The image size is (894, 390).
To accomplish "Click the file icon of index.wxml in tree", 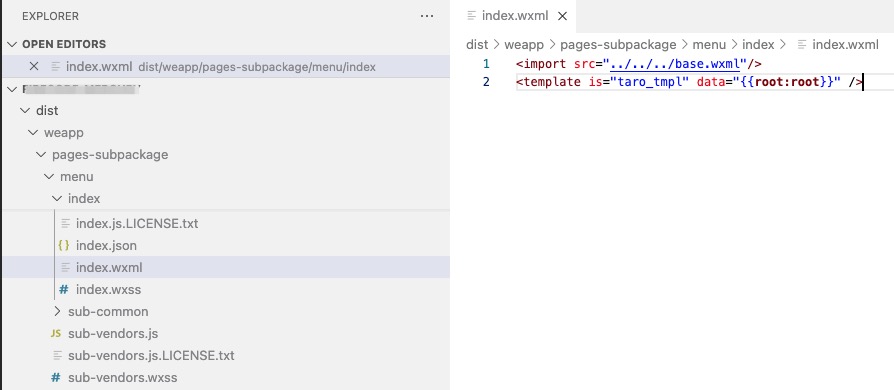I will pos(66,267).
